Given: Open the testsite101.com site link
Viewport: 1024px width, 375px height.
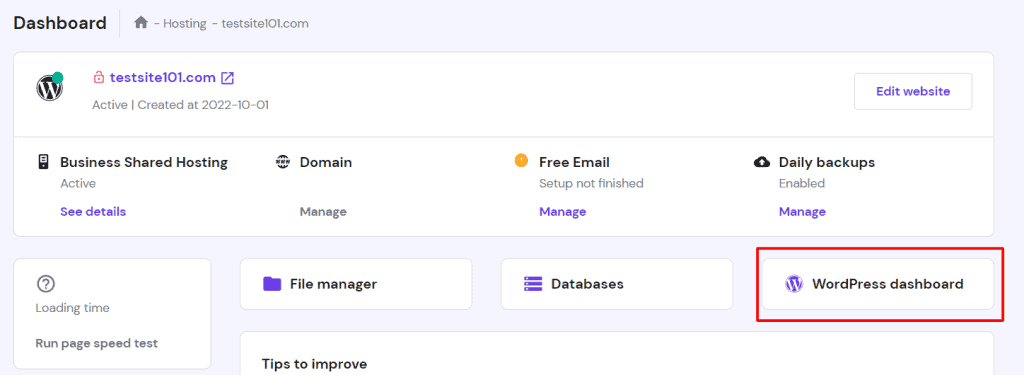Looking at the screenshot, I should point(163,78).
